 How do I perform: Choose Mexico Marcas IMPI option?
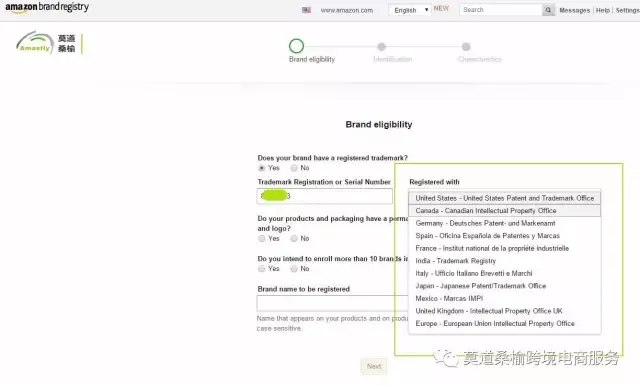[x=504, y=299]
